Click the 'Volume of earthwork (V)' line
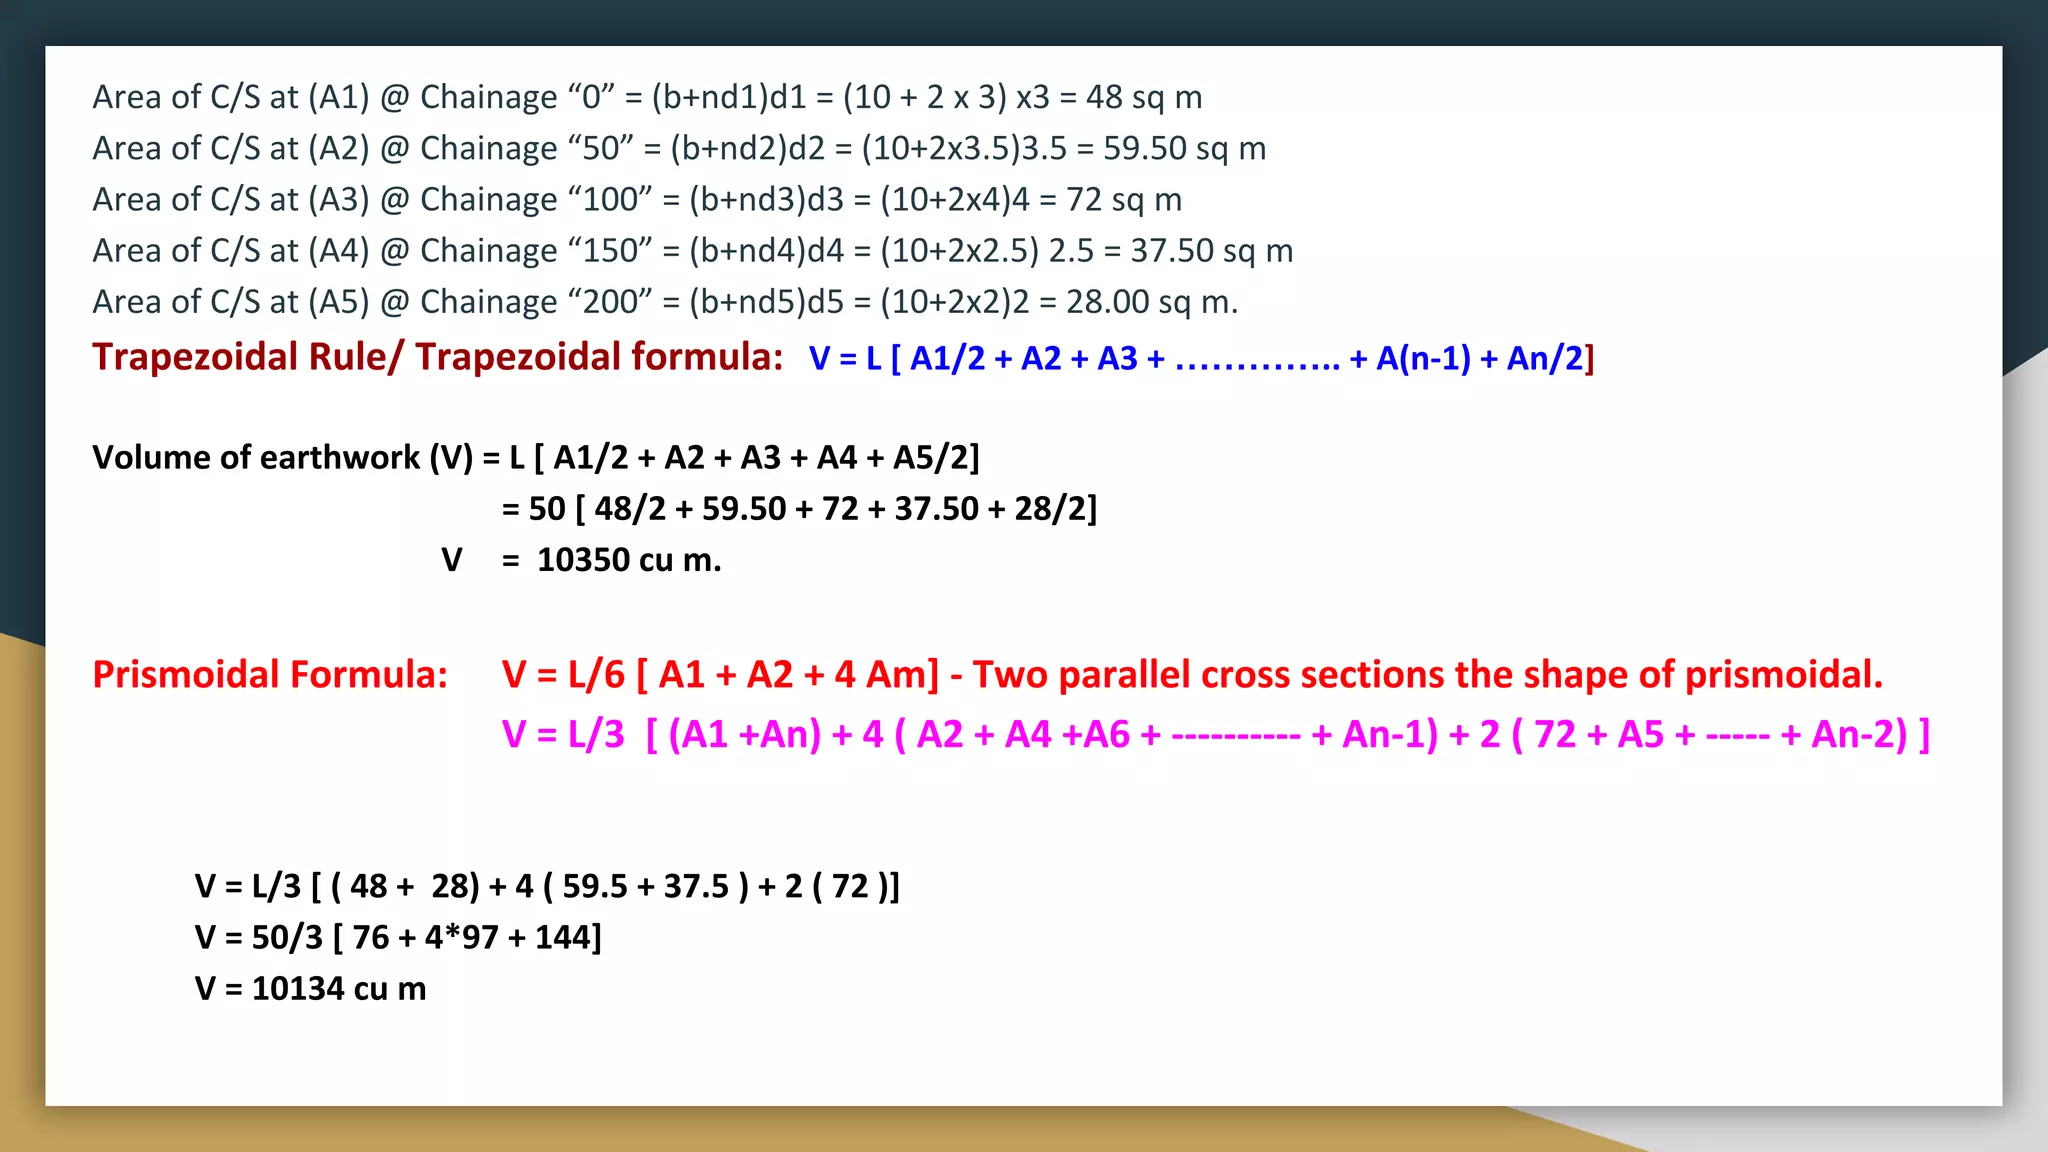Screen dimensions: 2048x1152 tap(535, 457)
